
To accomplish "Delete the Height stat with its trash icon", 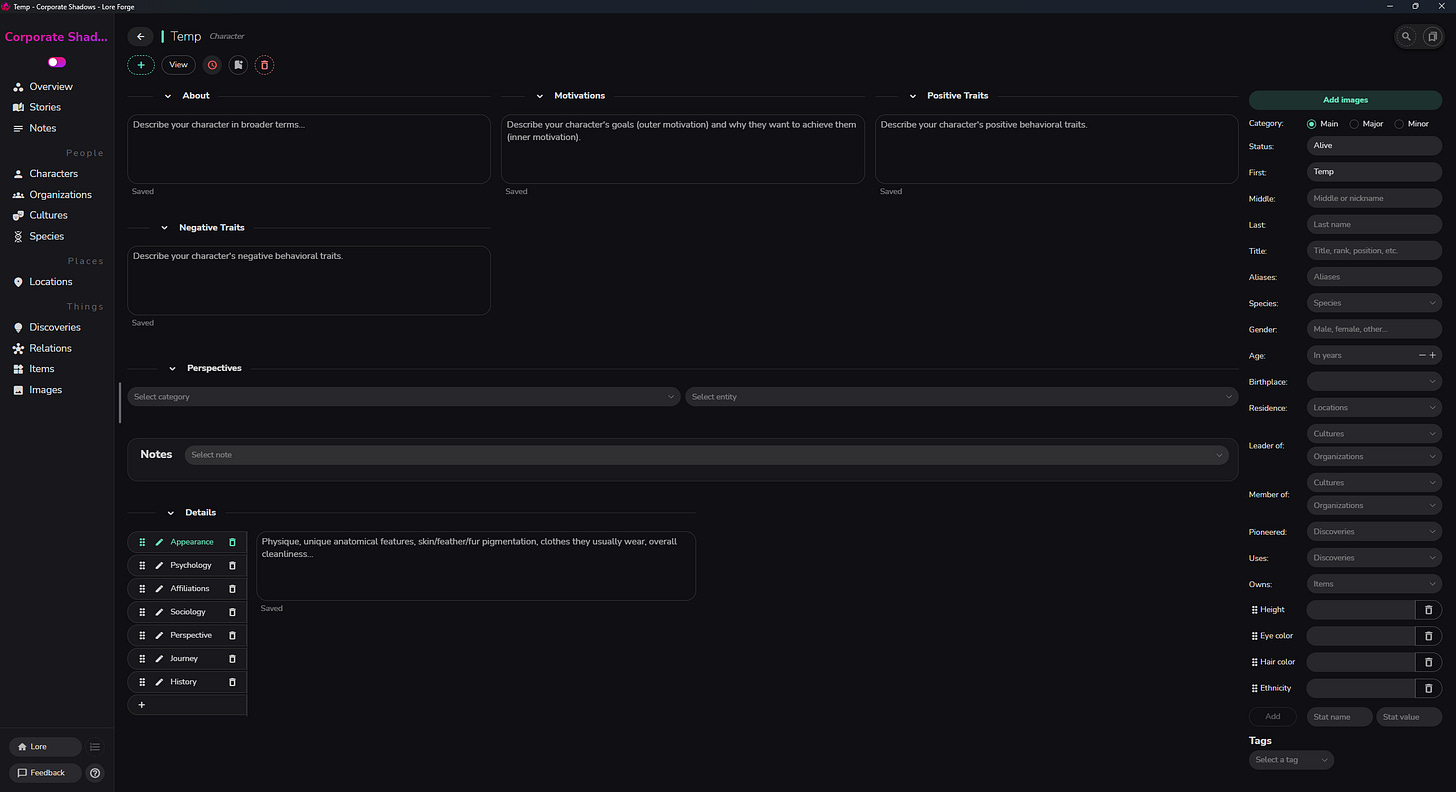I will (x=1428, y=610).
